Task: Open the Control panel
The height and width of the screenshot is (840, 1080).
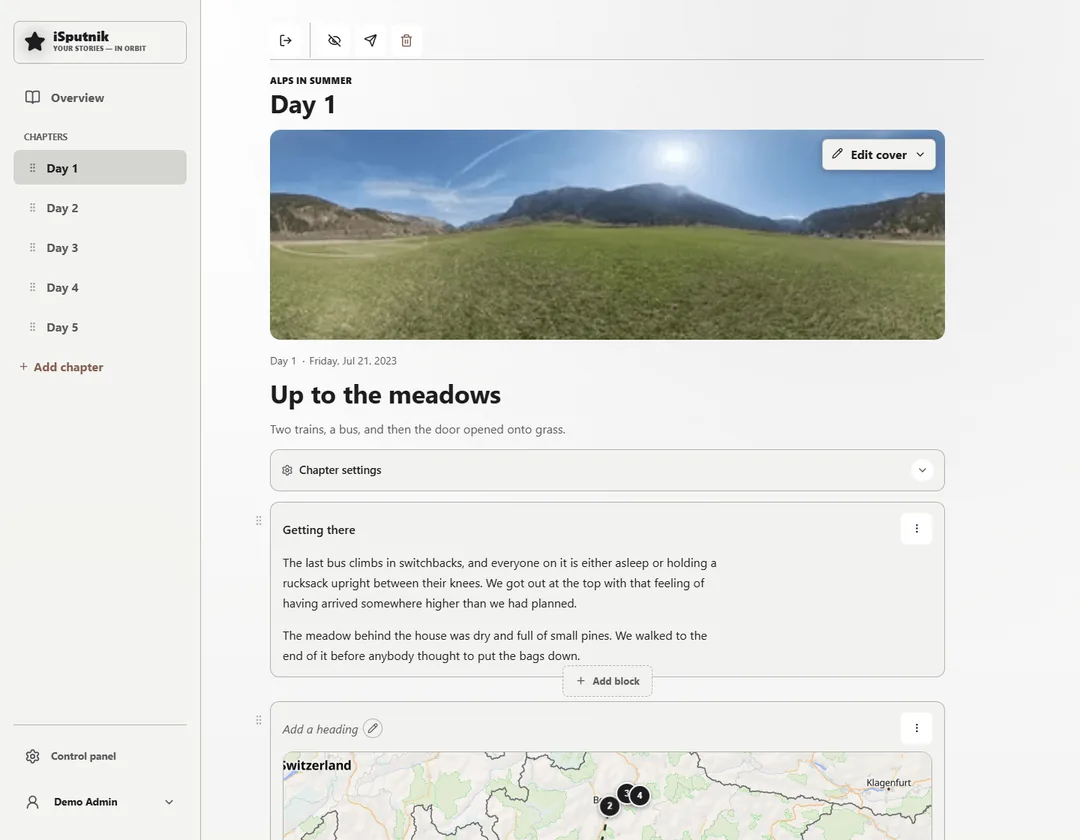Action: [x=100, y=756]
